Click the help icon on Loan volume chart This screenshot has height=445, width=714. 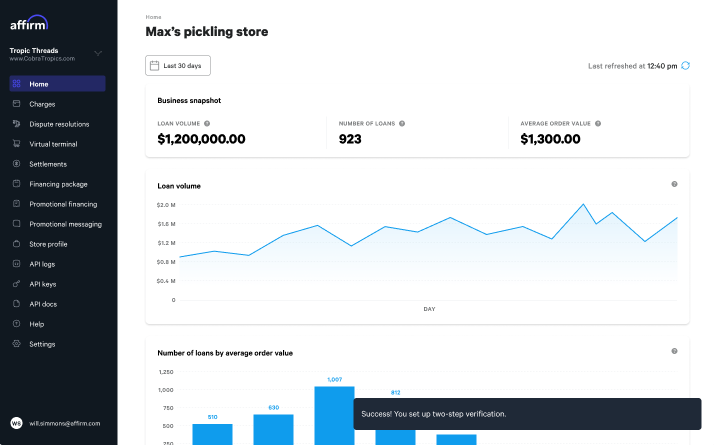point(674,184)
